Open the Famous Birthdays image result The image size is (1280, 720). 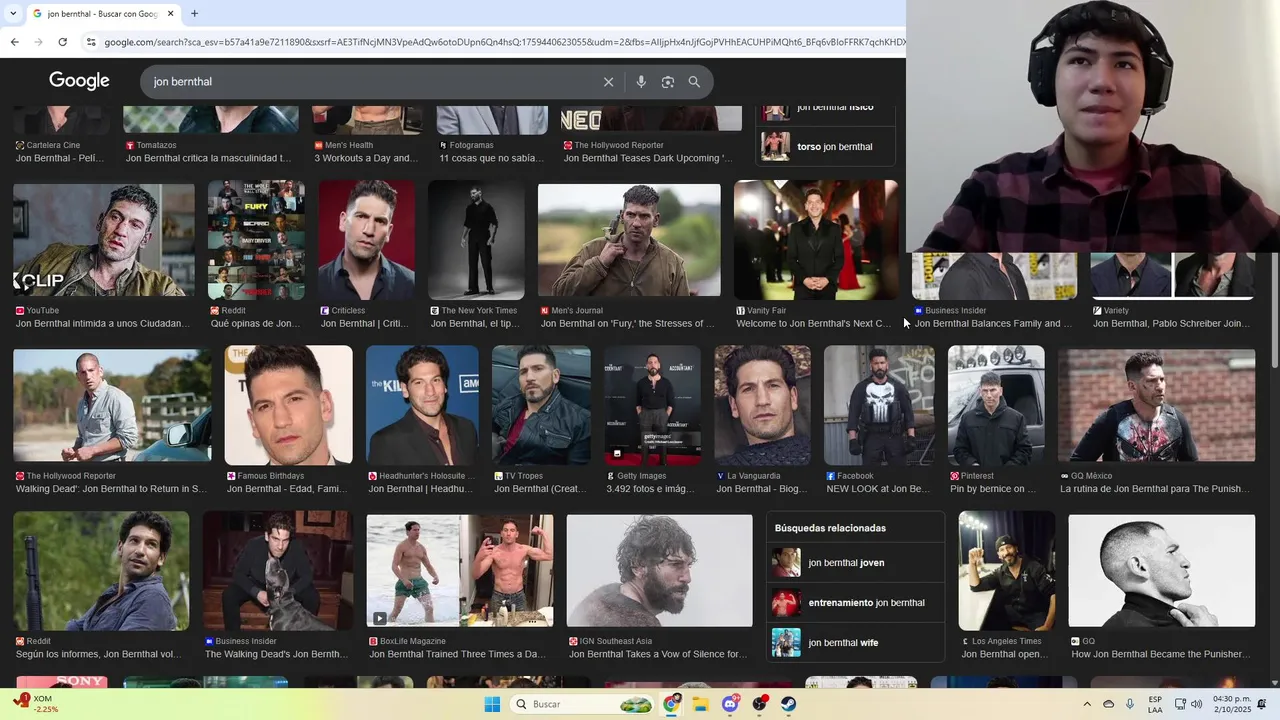click(x=288, y=405)
